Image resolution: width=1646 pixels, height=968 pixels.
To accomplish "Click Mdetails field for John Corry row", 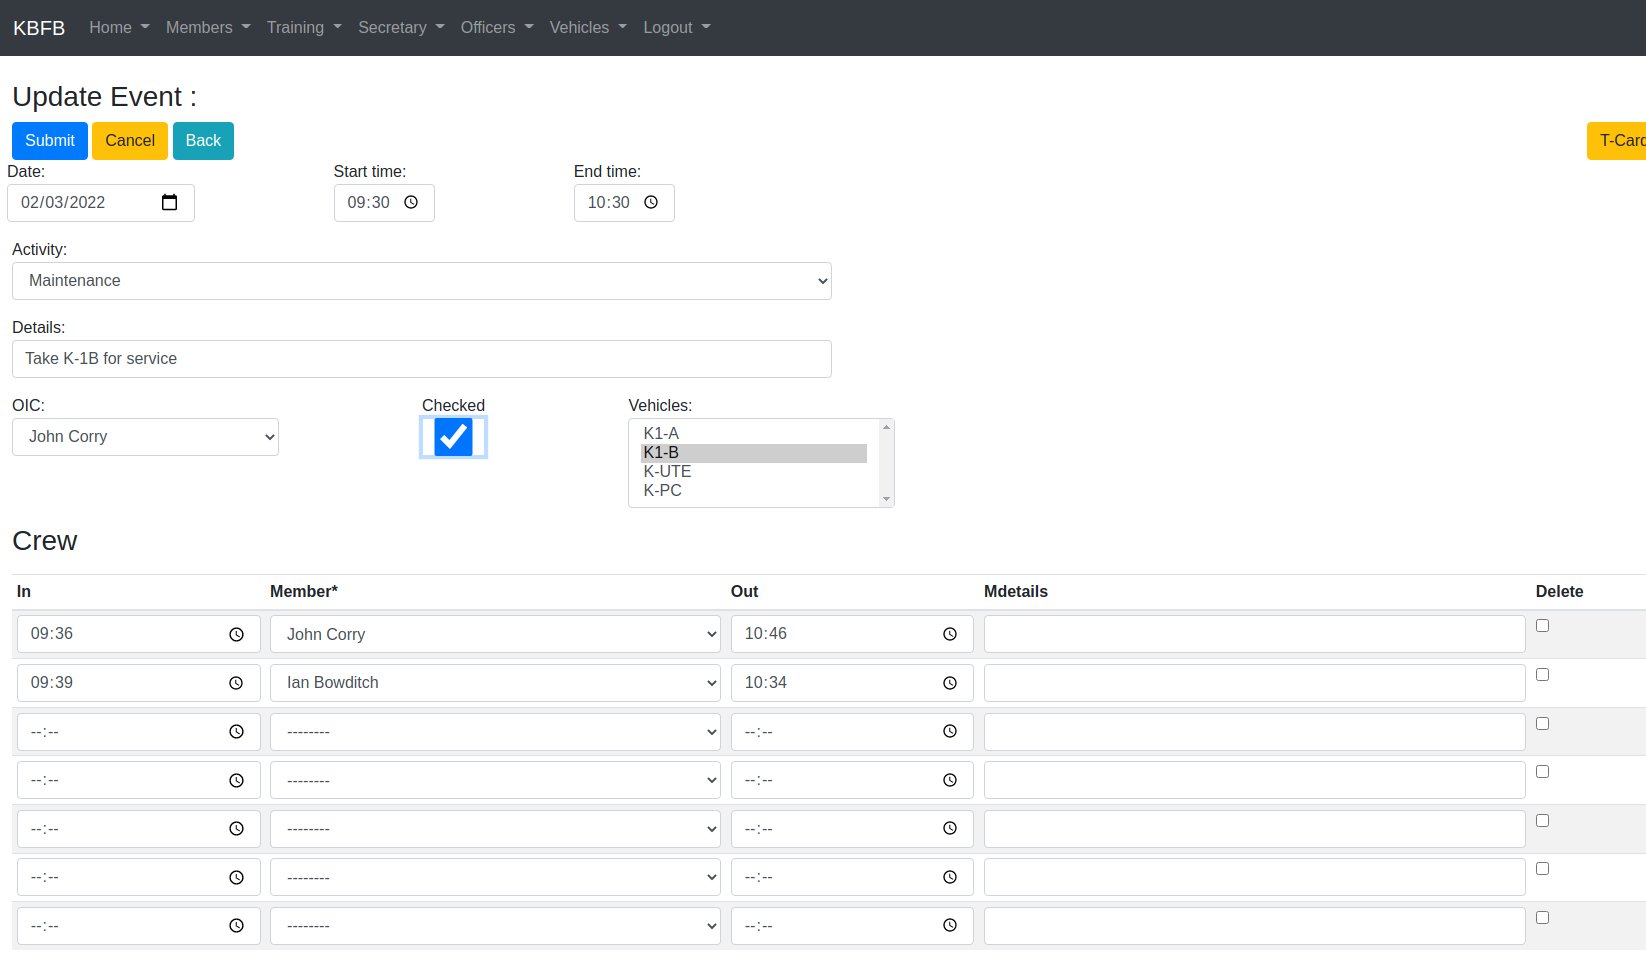I will click(x=1254, y=635).
